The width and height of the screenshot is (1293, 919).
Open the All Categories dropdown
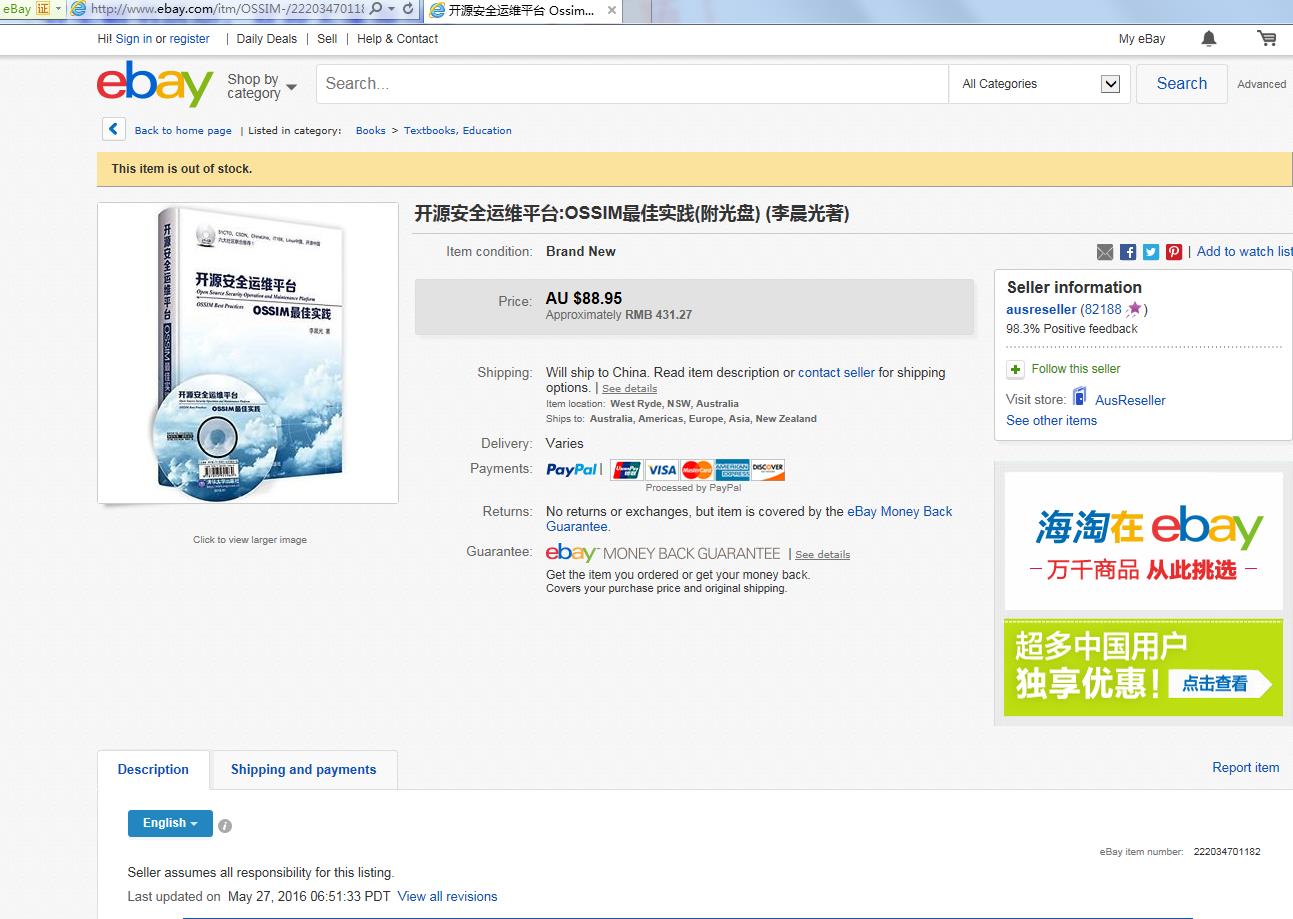coord(1039,84)
